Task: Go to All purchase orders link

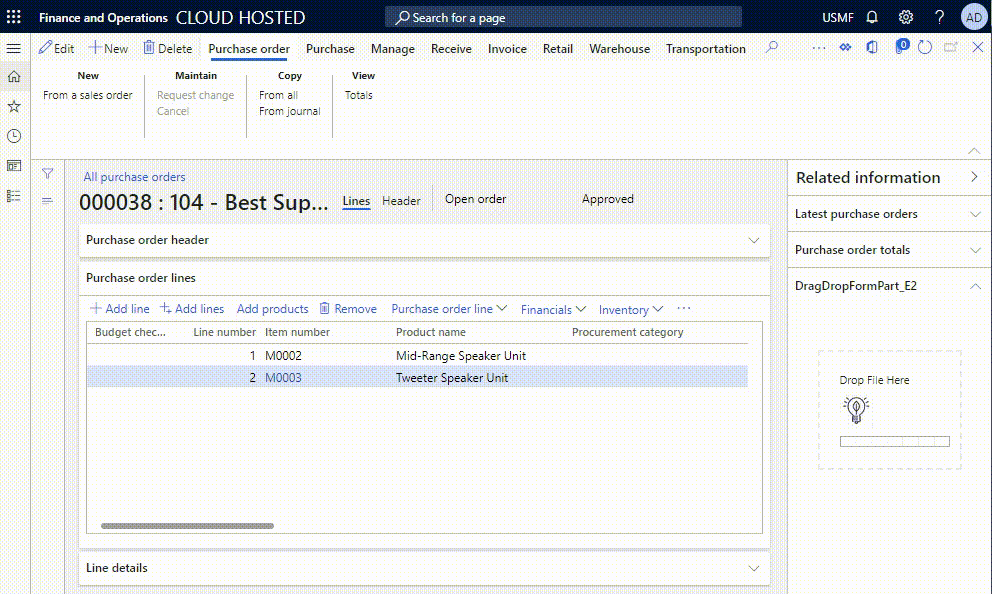Action: pyautogui.click(x=134, y=177)
